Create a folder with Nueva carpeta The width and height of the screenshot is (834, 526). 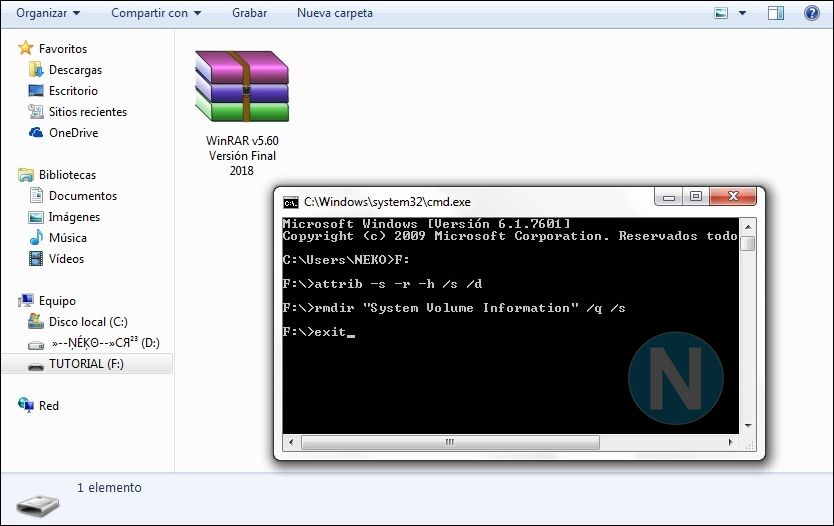coord(335,13)
